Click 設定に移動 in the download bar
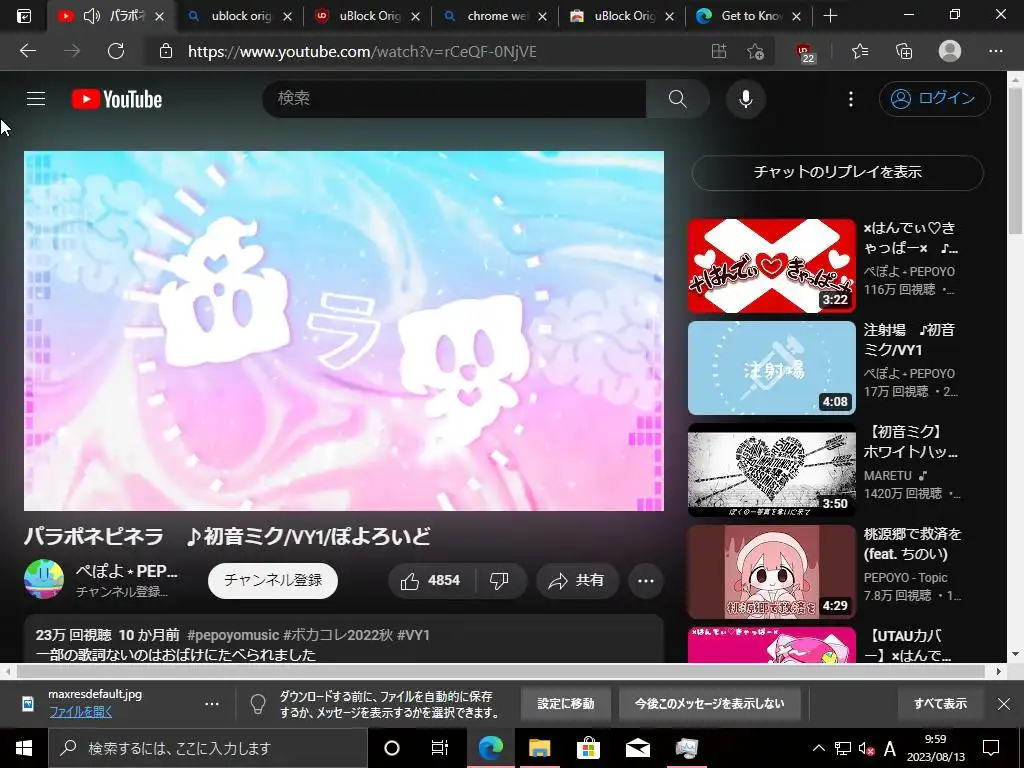Image resolution: width=1024 pixels, height=768 pixels. click(566, 703)
